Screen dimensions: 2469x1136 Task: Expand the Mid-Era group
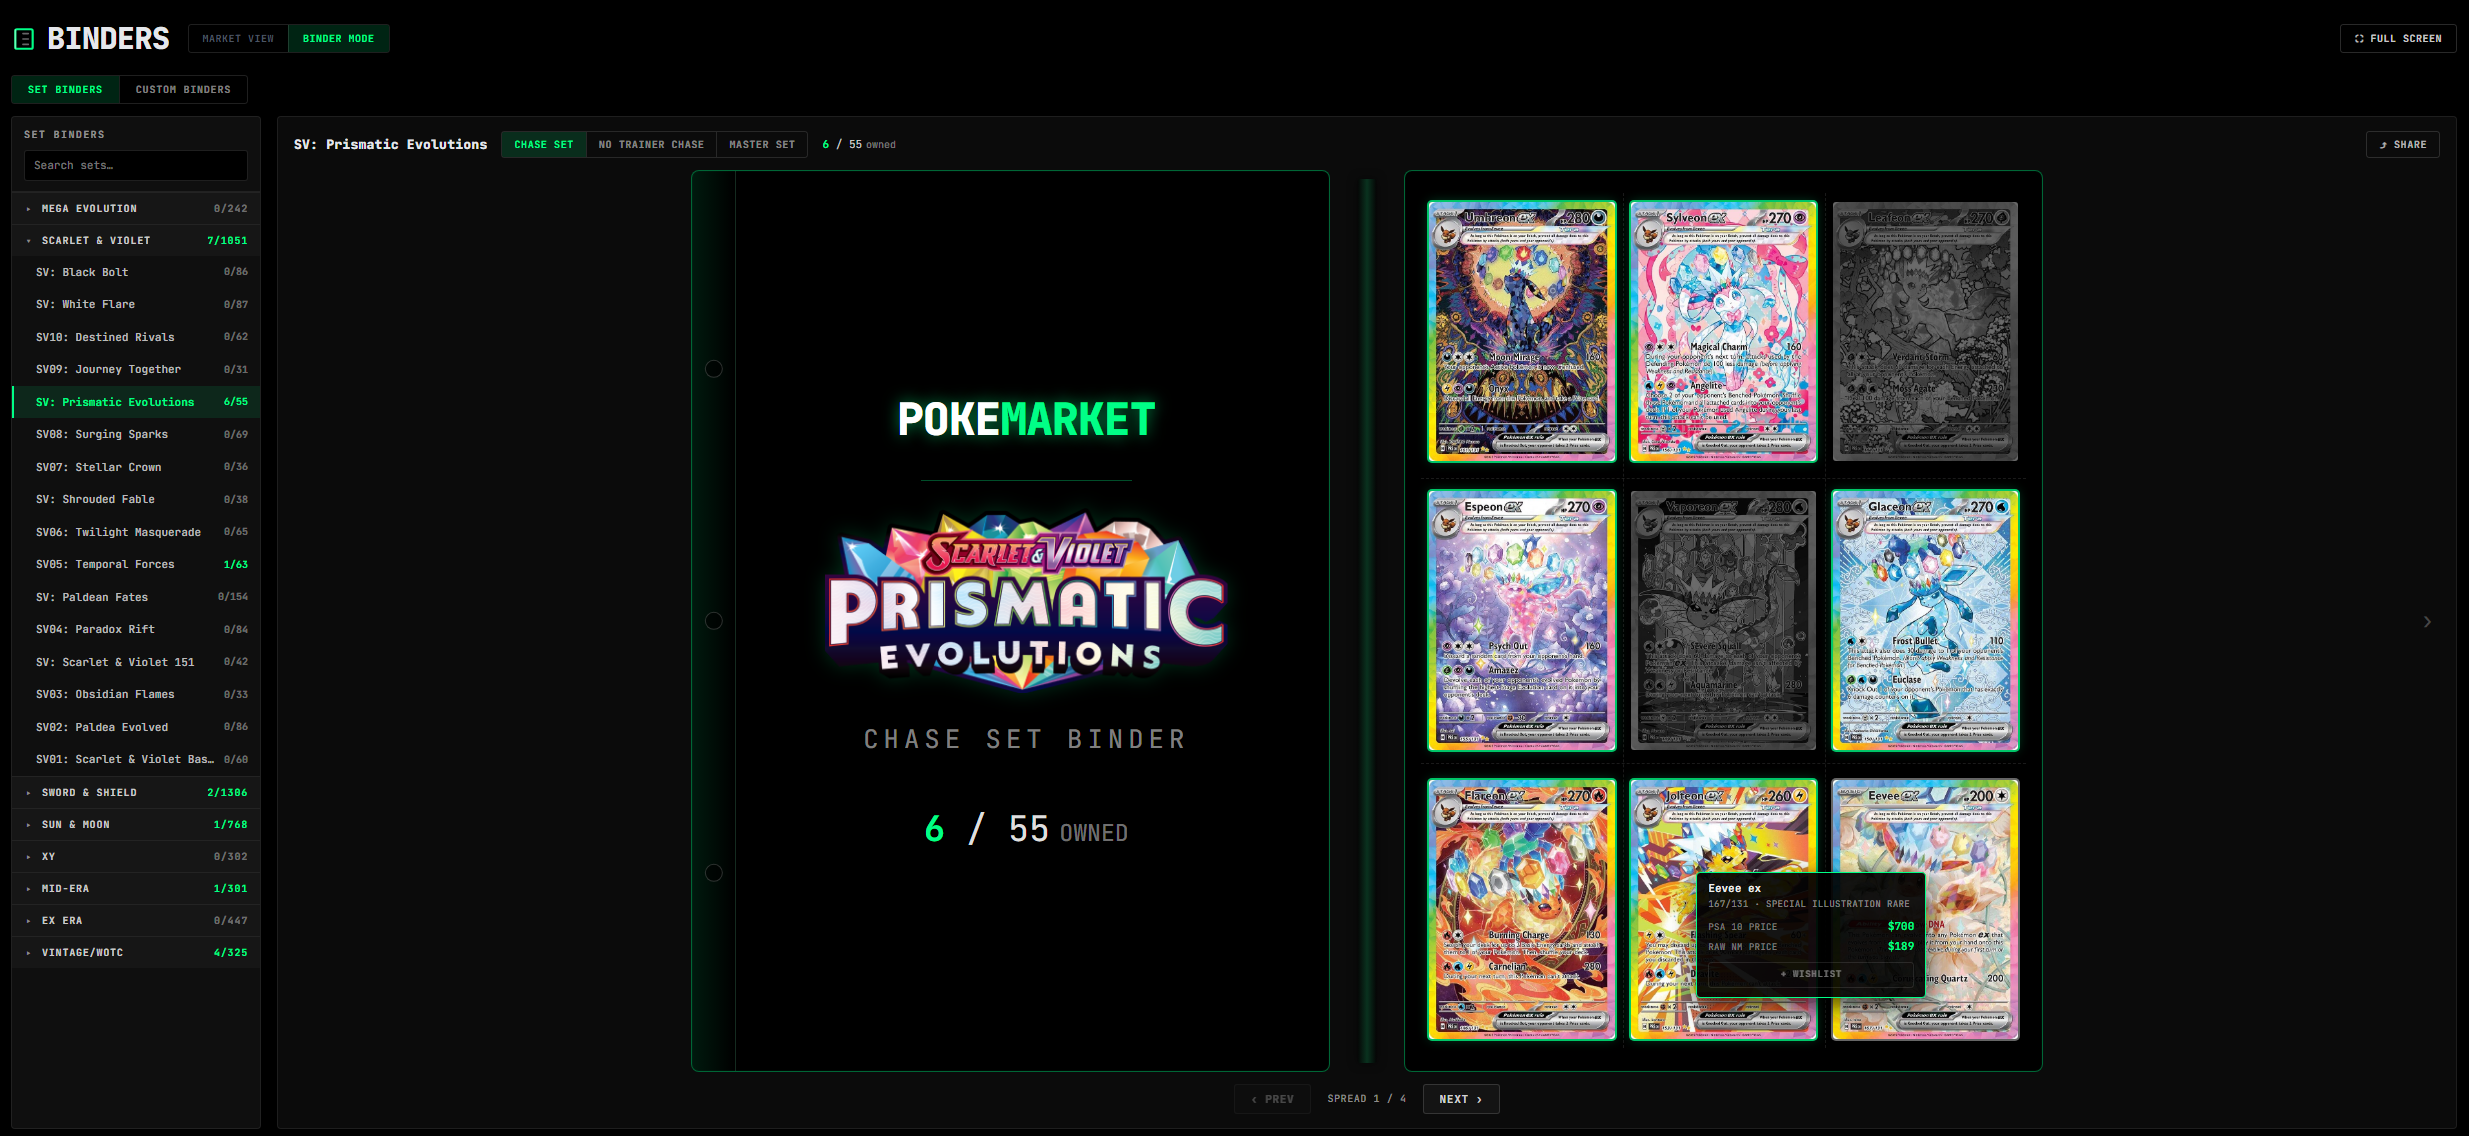[136, 889]
